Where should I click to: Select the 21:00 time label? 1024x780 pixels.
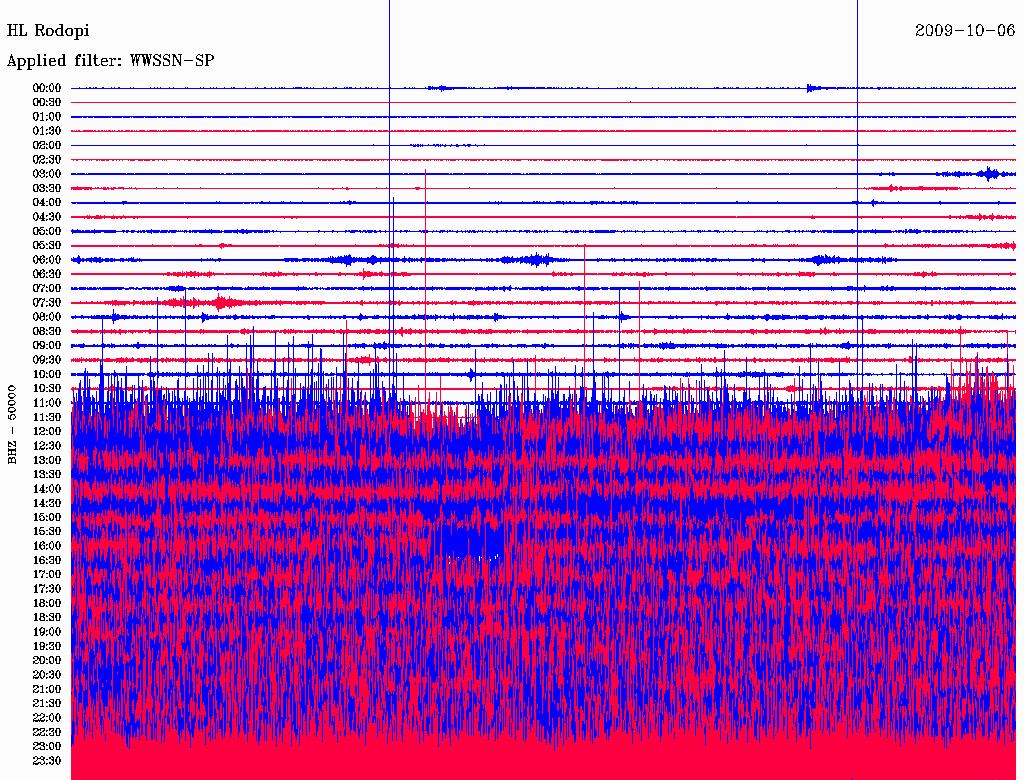47,690
